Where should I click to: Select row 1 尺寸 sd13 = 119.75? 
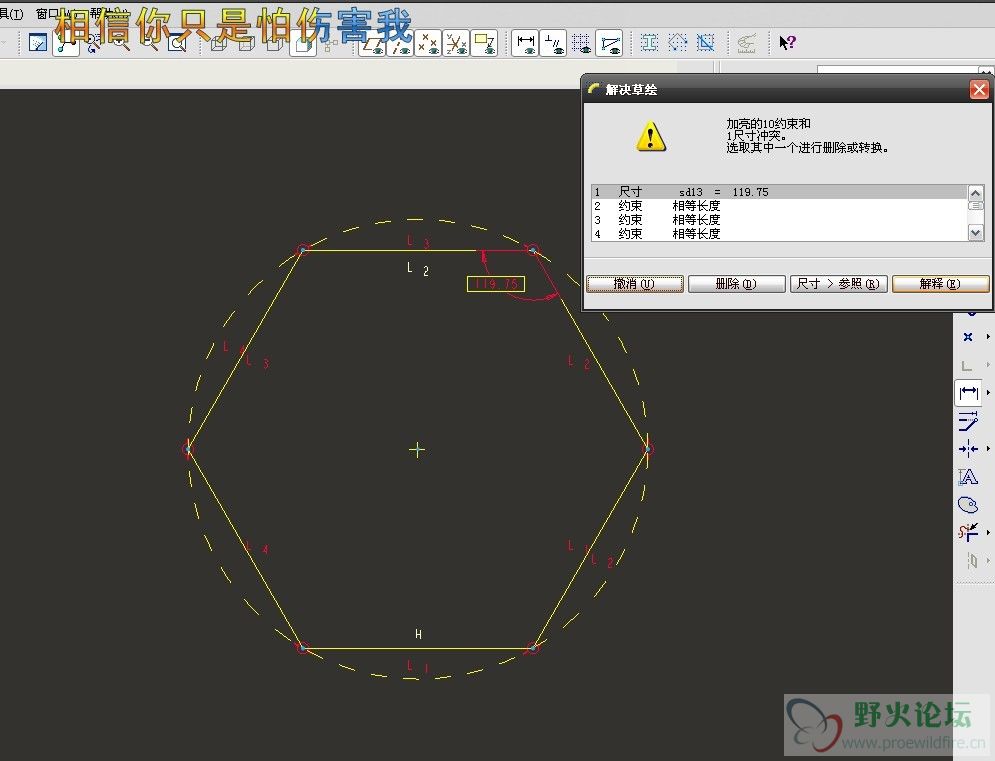point(779,192)
